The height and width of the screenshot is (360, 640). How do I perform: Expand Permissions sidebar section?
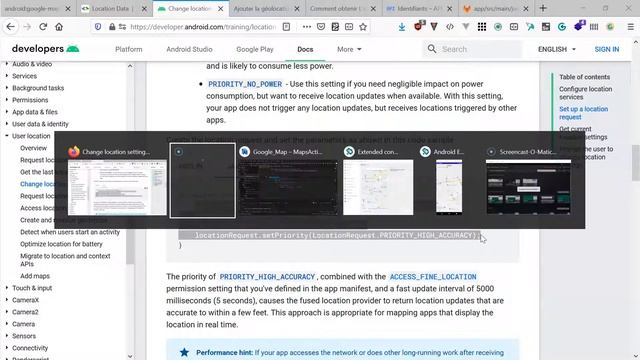(x=30, y=100)
